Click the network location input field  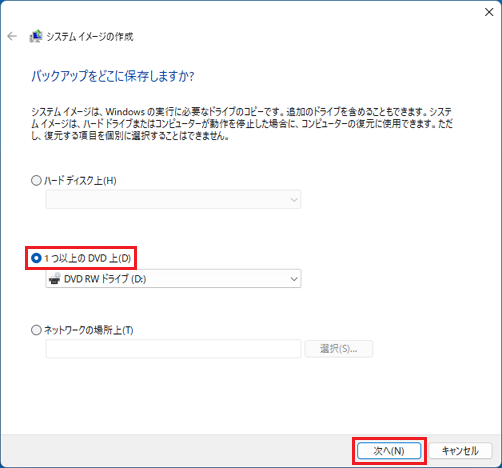pos(173,349)
